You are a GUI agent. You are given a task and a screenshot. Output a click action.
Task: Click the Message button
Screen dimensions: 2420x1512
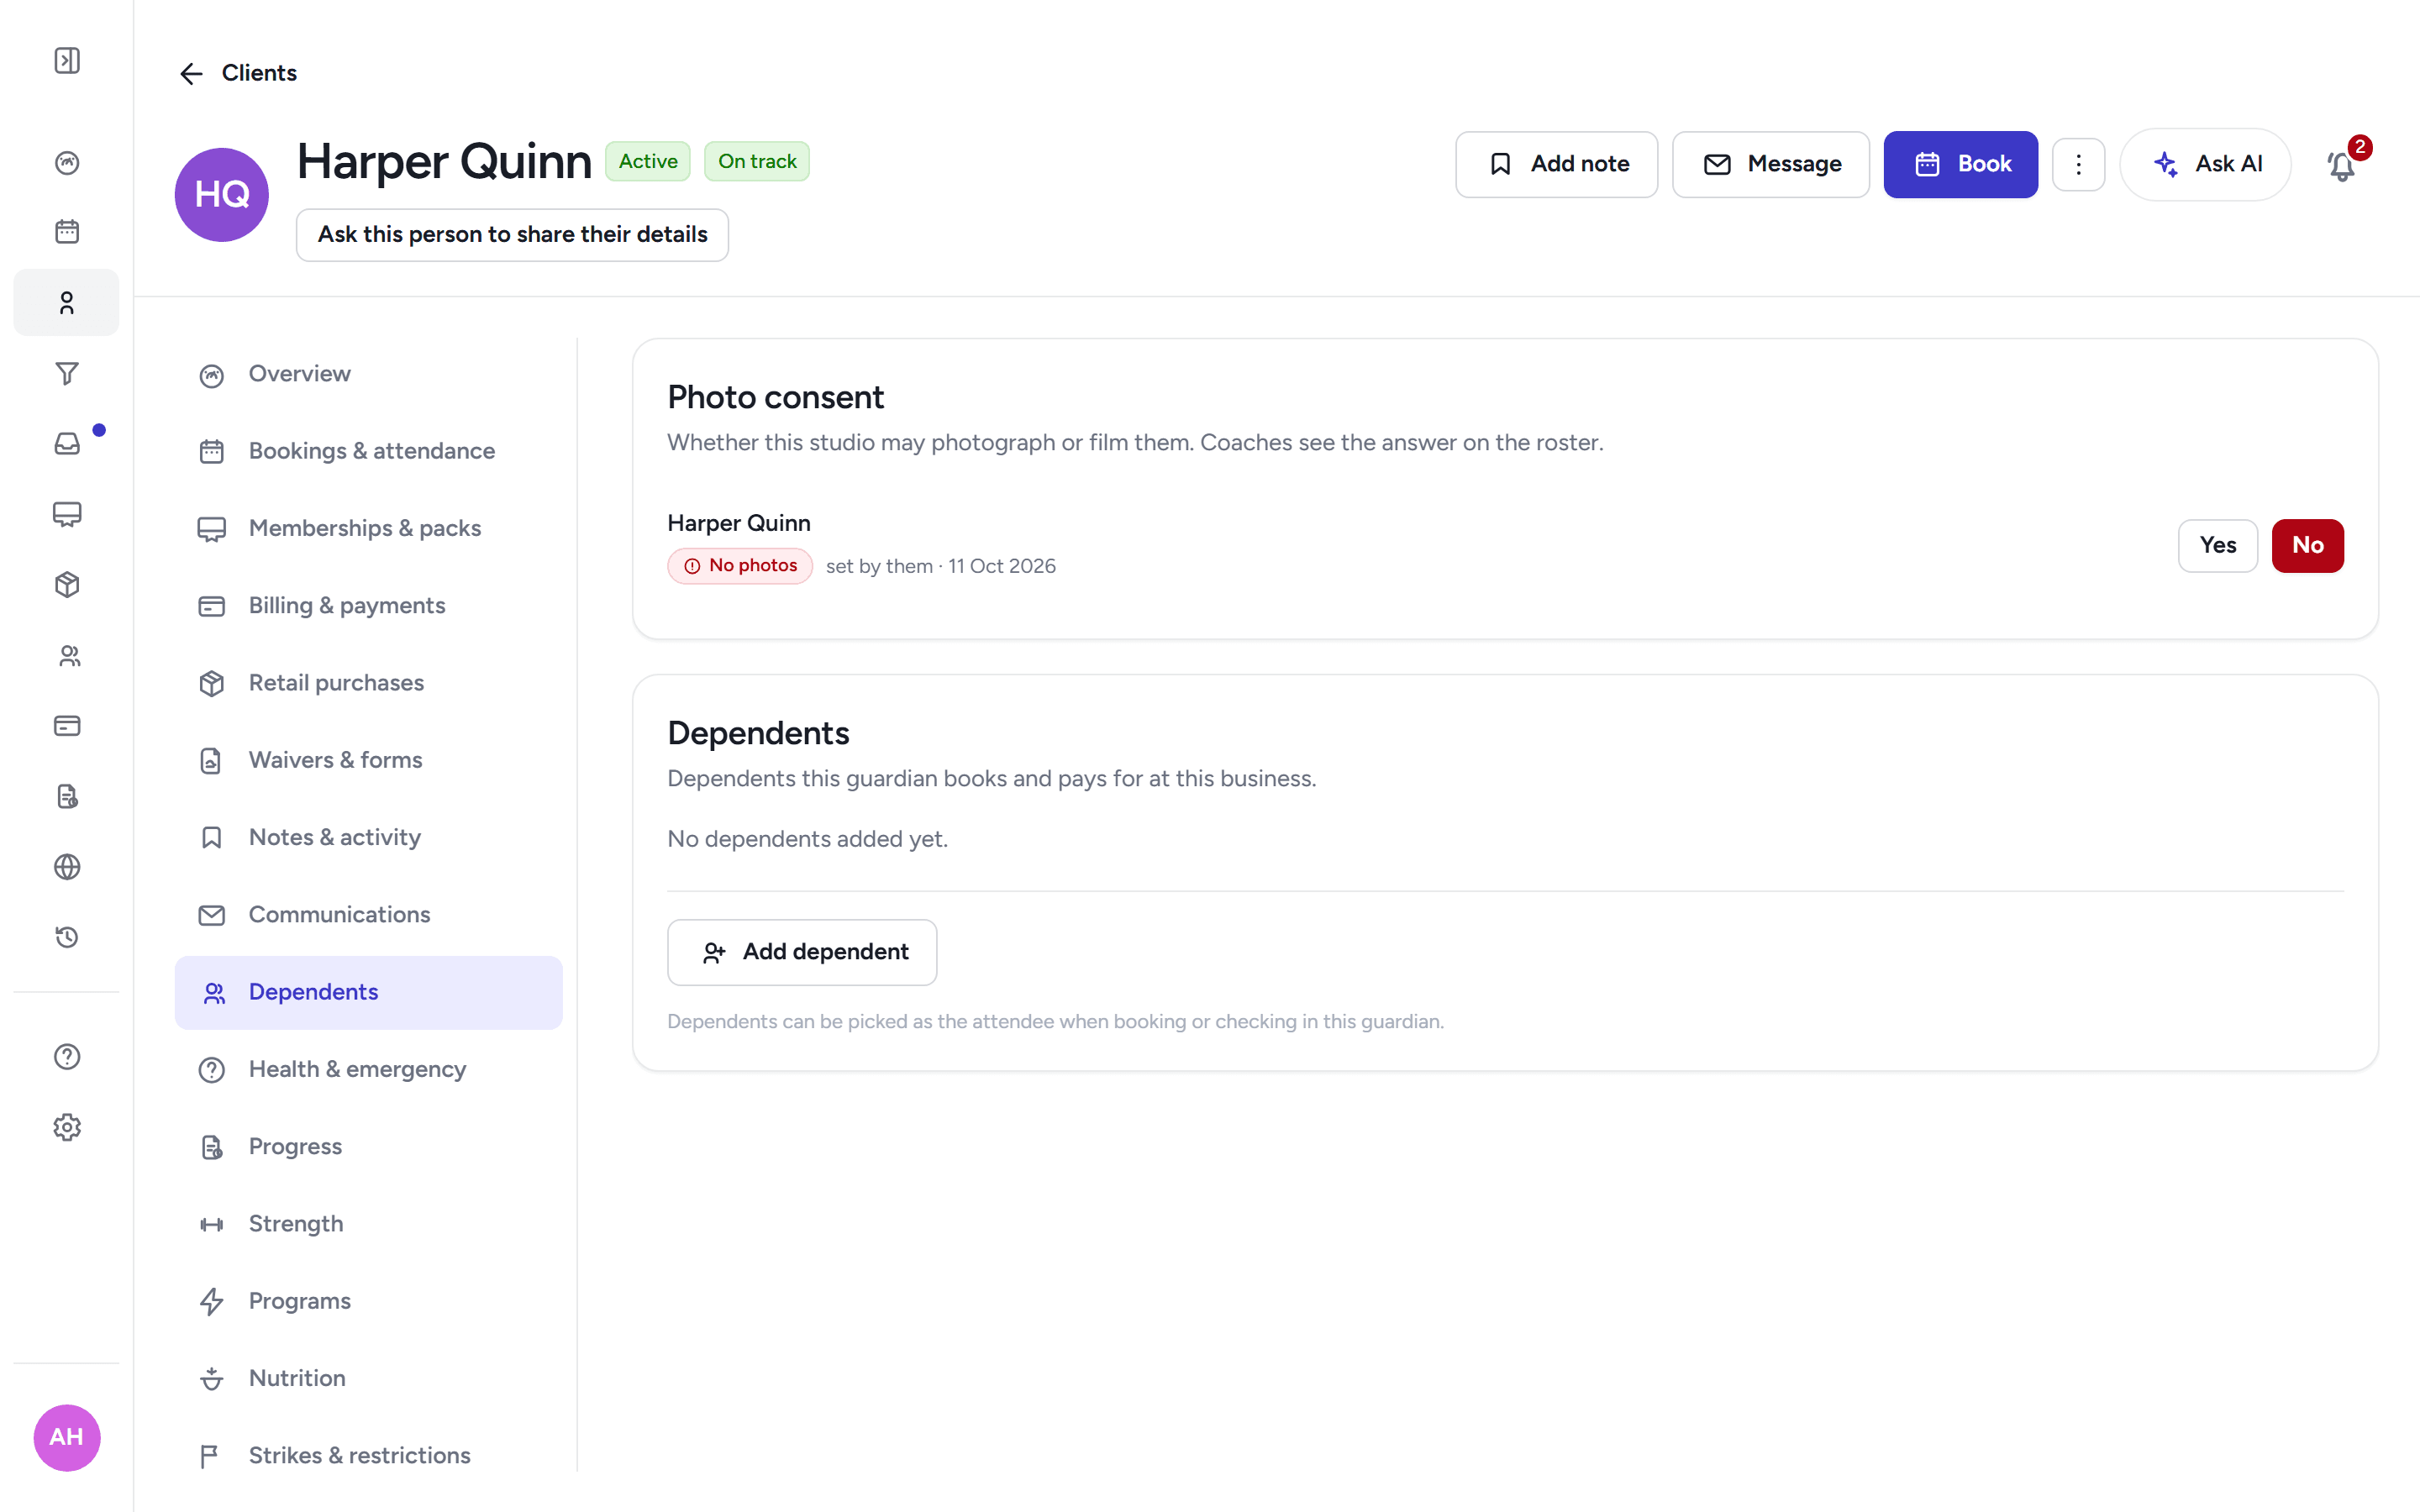tap(1770, 164)
